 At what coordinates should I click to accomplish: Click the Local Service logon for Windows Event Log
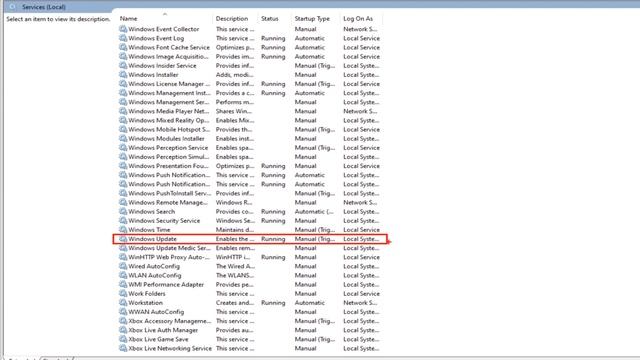pos(361,38)
